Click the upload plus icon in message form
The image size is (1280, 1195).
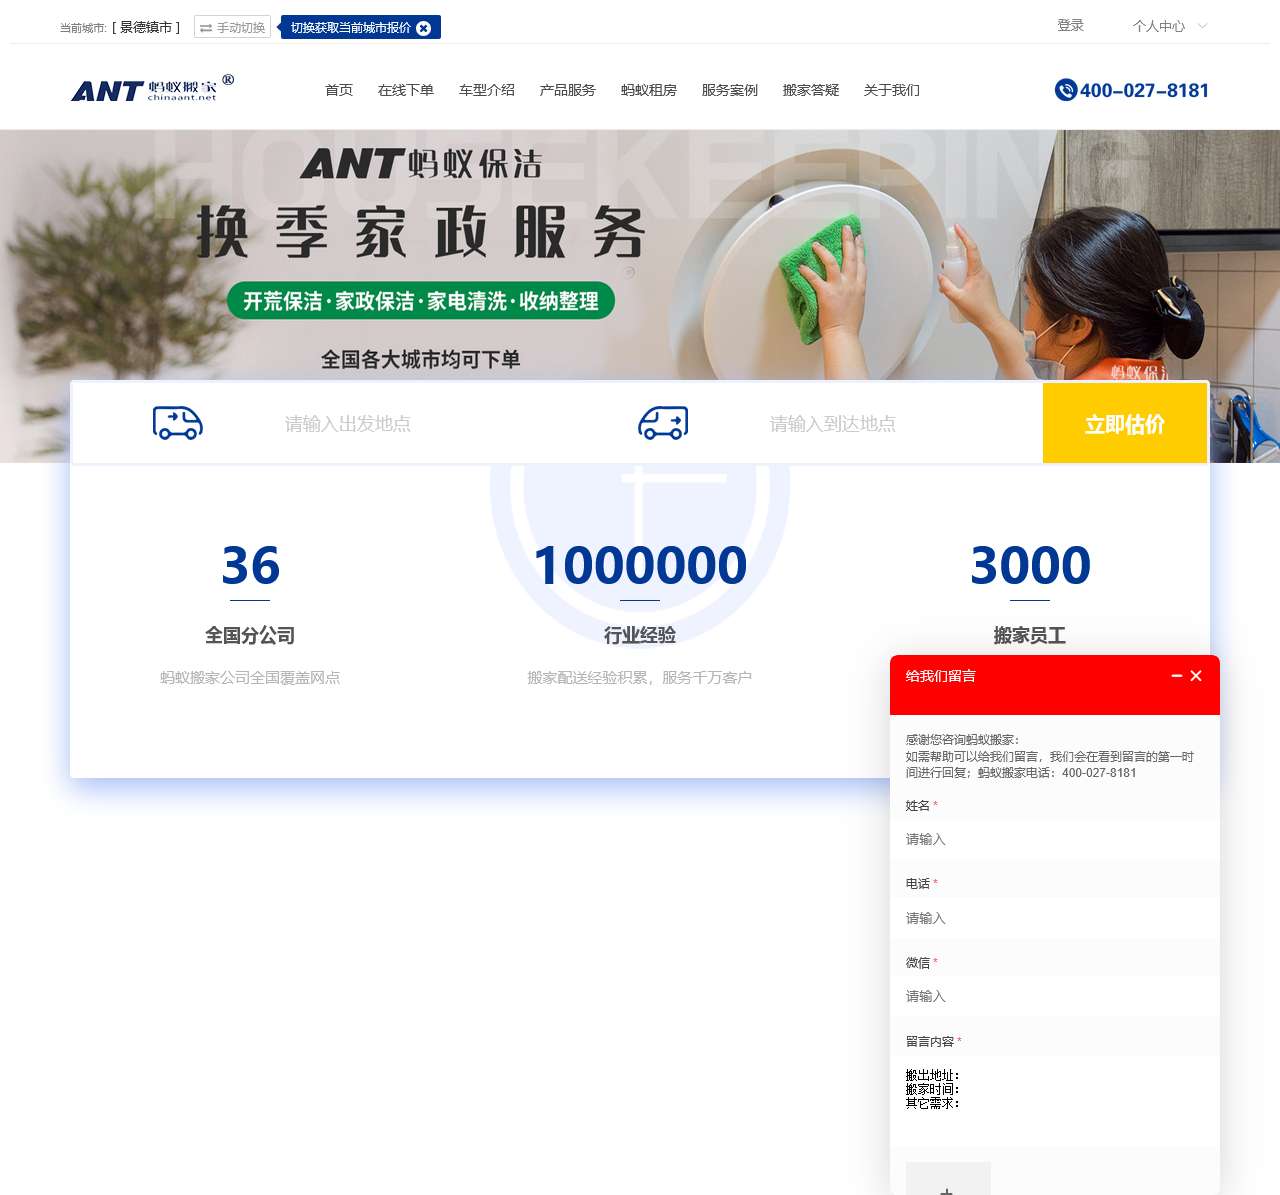[x=948, y=1180]
